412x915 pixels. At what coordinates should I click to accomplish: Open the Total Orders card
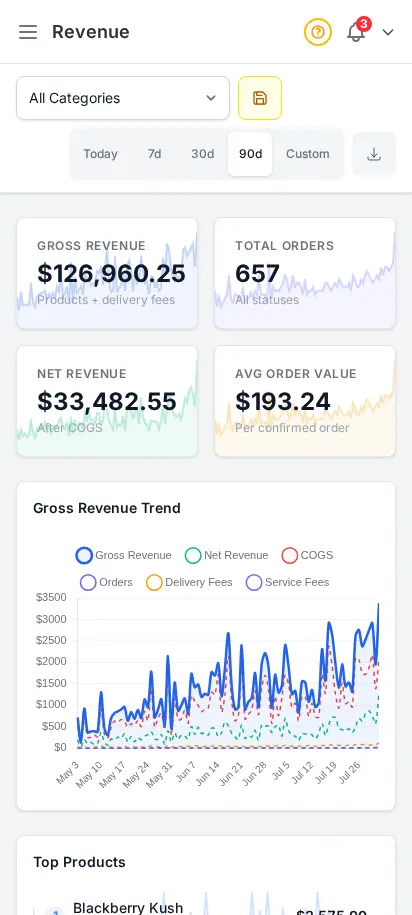click(x=305, y=273)
